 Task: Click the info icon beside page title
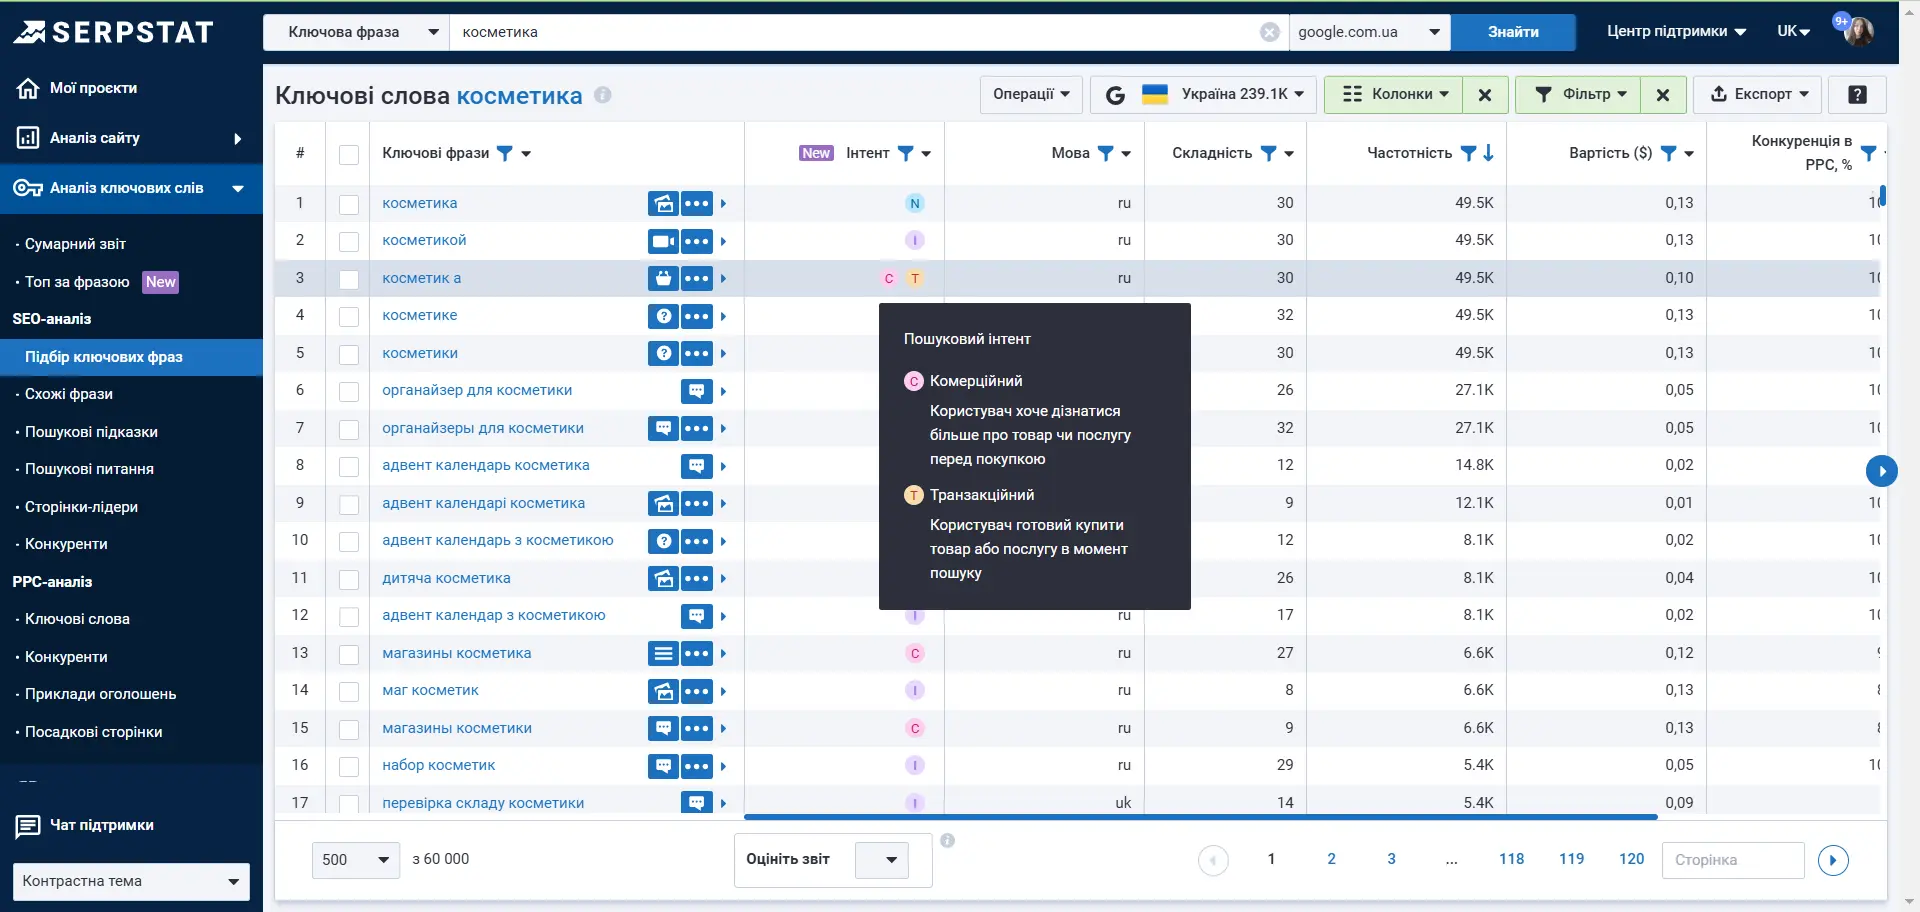click(x=603, y=95)
